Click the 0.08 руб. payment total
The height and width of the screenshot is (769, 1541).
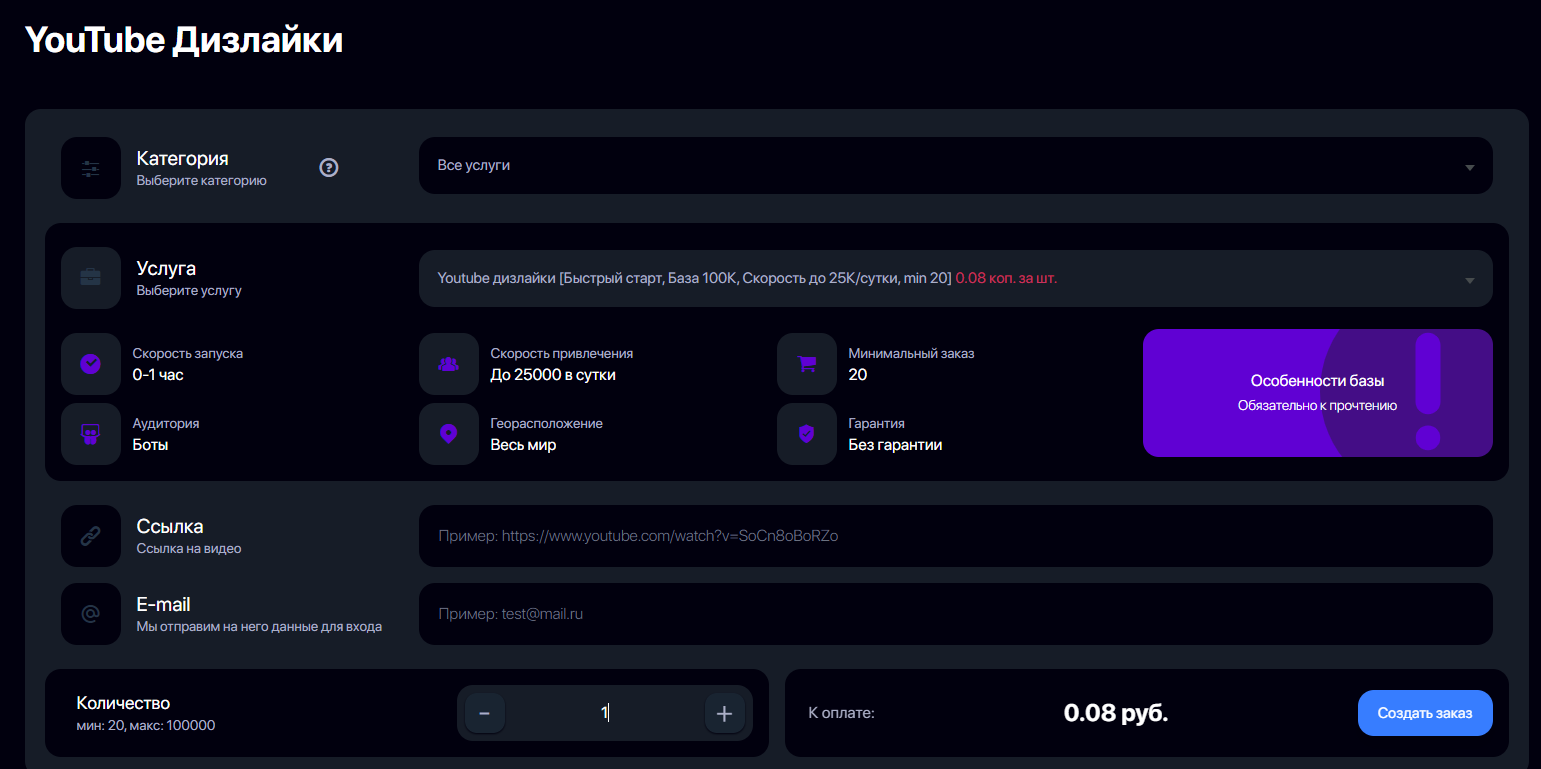click(x=1116, y=713)
